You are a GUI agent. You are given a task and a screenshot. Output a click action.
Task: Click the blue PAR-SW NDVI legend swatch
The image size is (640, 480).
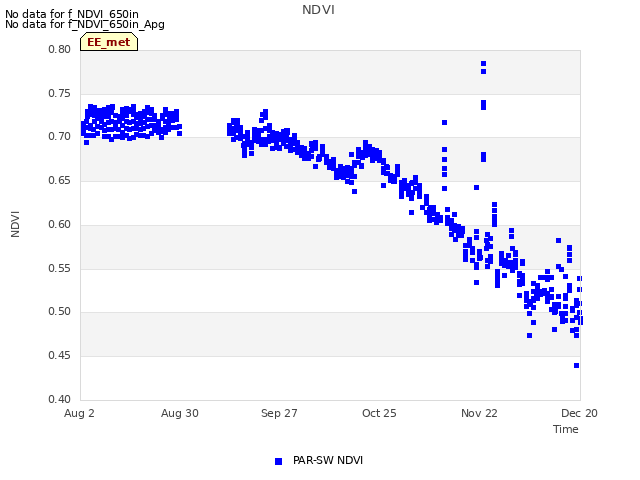pos(278,461)
